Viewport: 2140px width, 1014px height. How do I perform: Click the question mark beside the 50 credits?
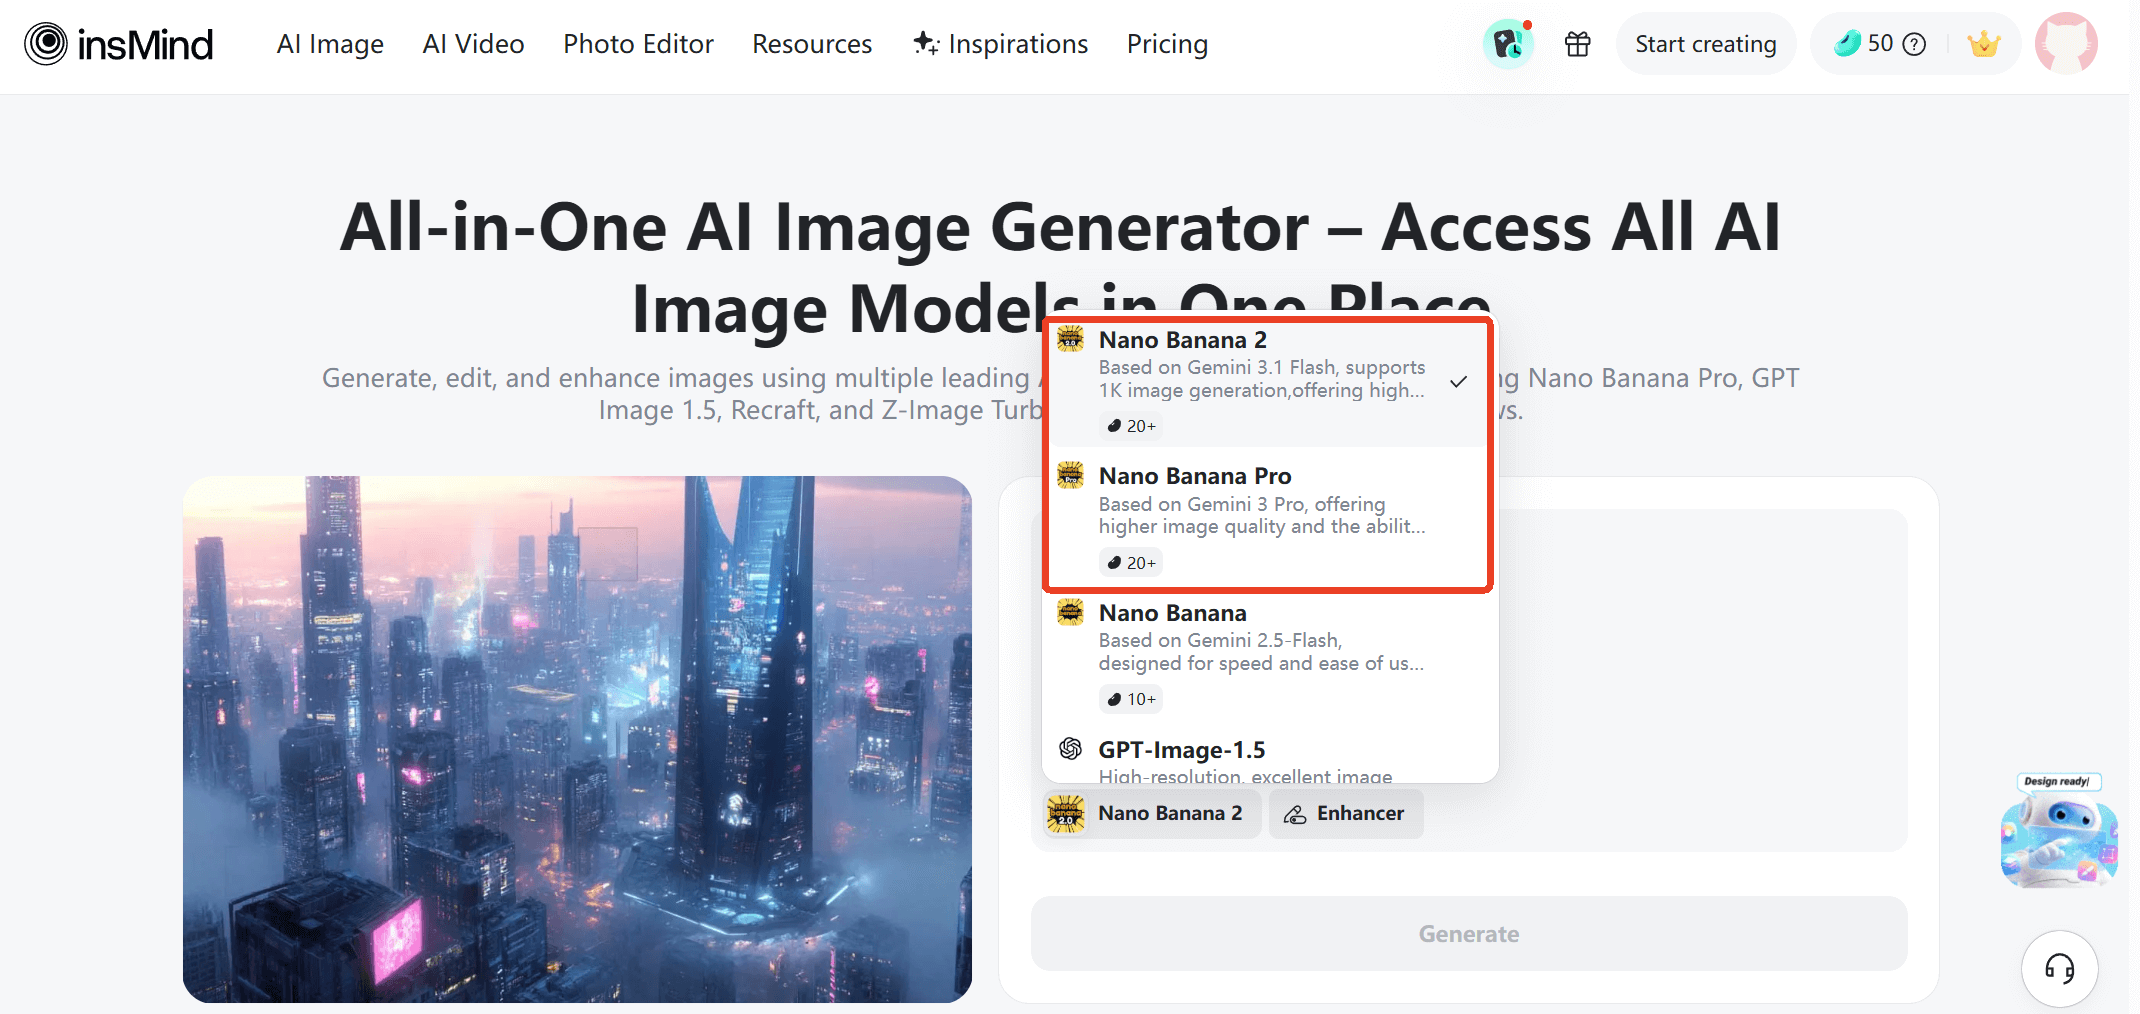click(1913, 44)
